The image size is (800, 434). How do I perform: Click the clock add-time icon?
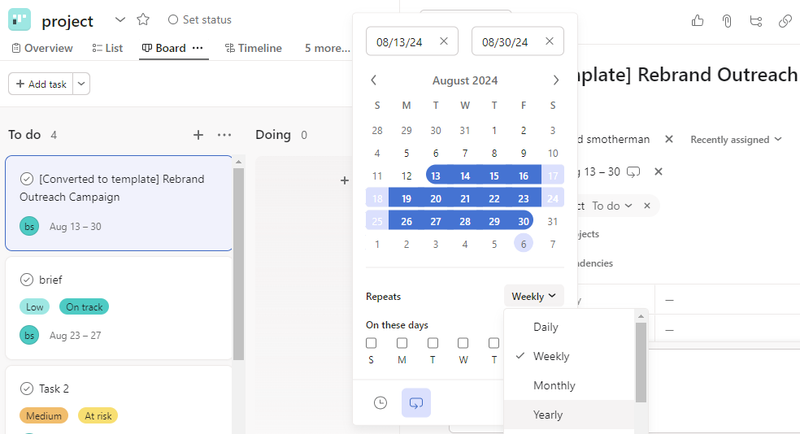click(x=380, y=403)
